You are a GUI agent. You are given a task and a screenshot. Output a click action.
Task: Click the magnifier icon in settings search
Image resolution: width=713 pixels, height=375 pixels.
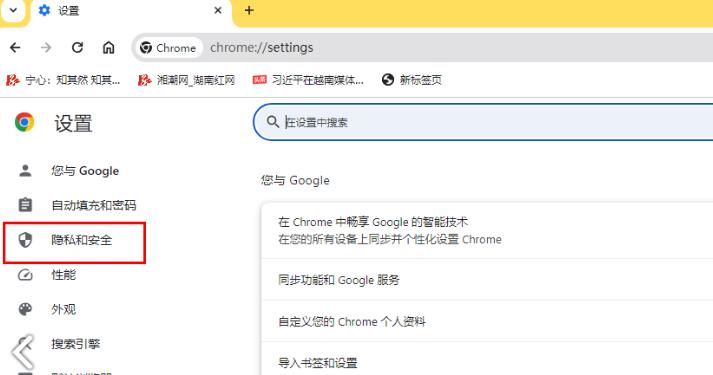click(x=273, y=122)
